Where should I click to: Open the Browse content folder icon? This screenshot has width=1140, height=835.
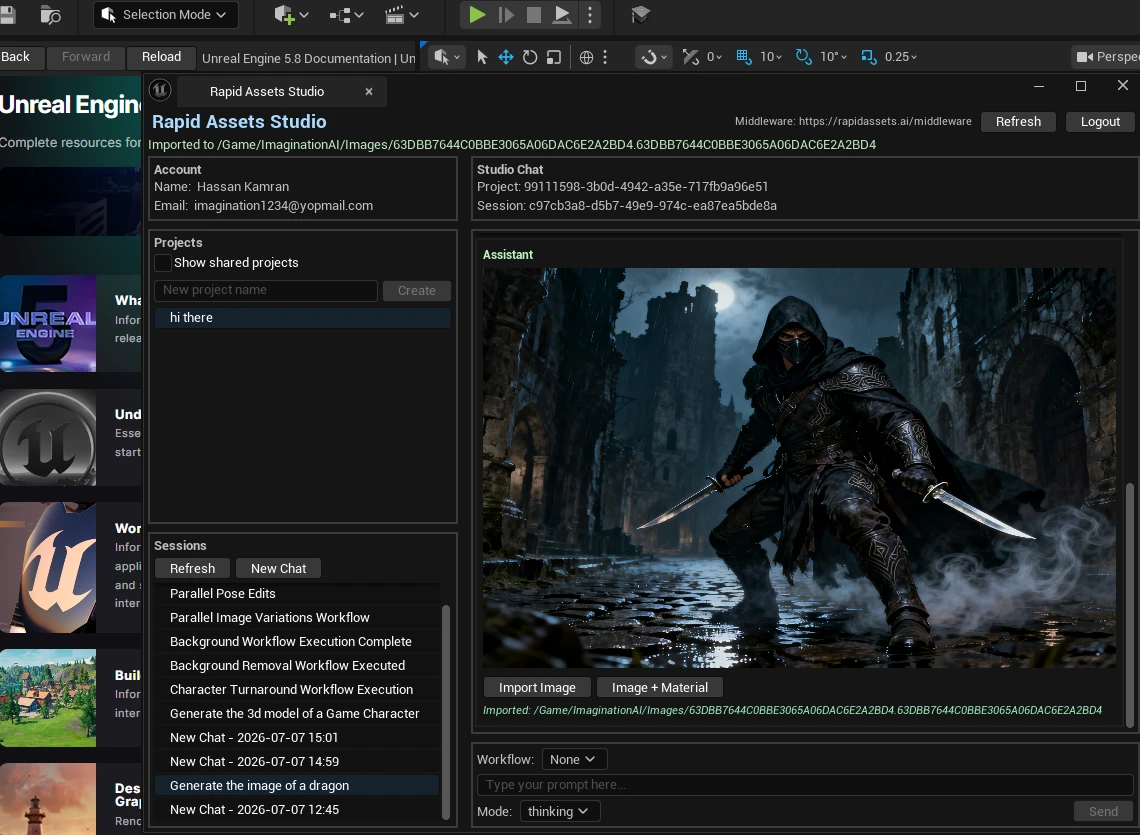click(50, 15)
